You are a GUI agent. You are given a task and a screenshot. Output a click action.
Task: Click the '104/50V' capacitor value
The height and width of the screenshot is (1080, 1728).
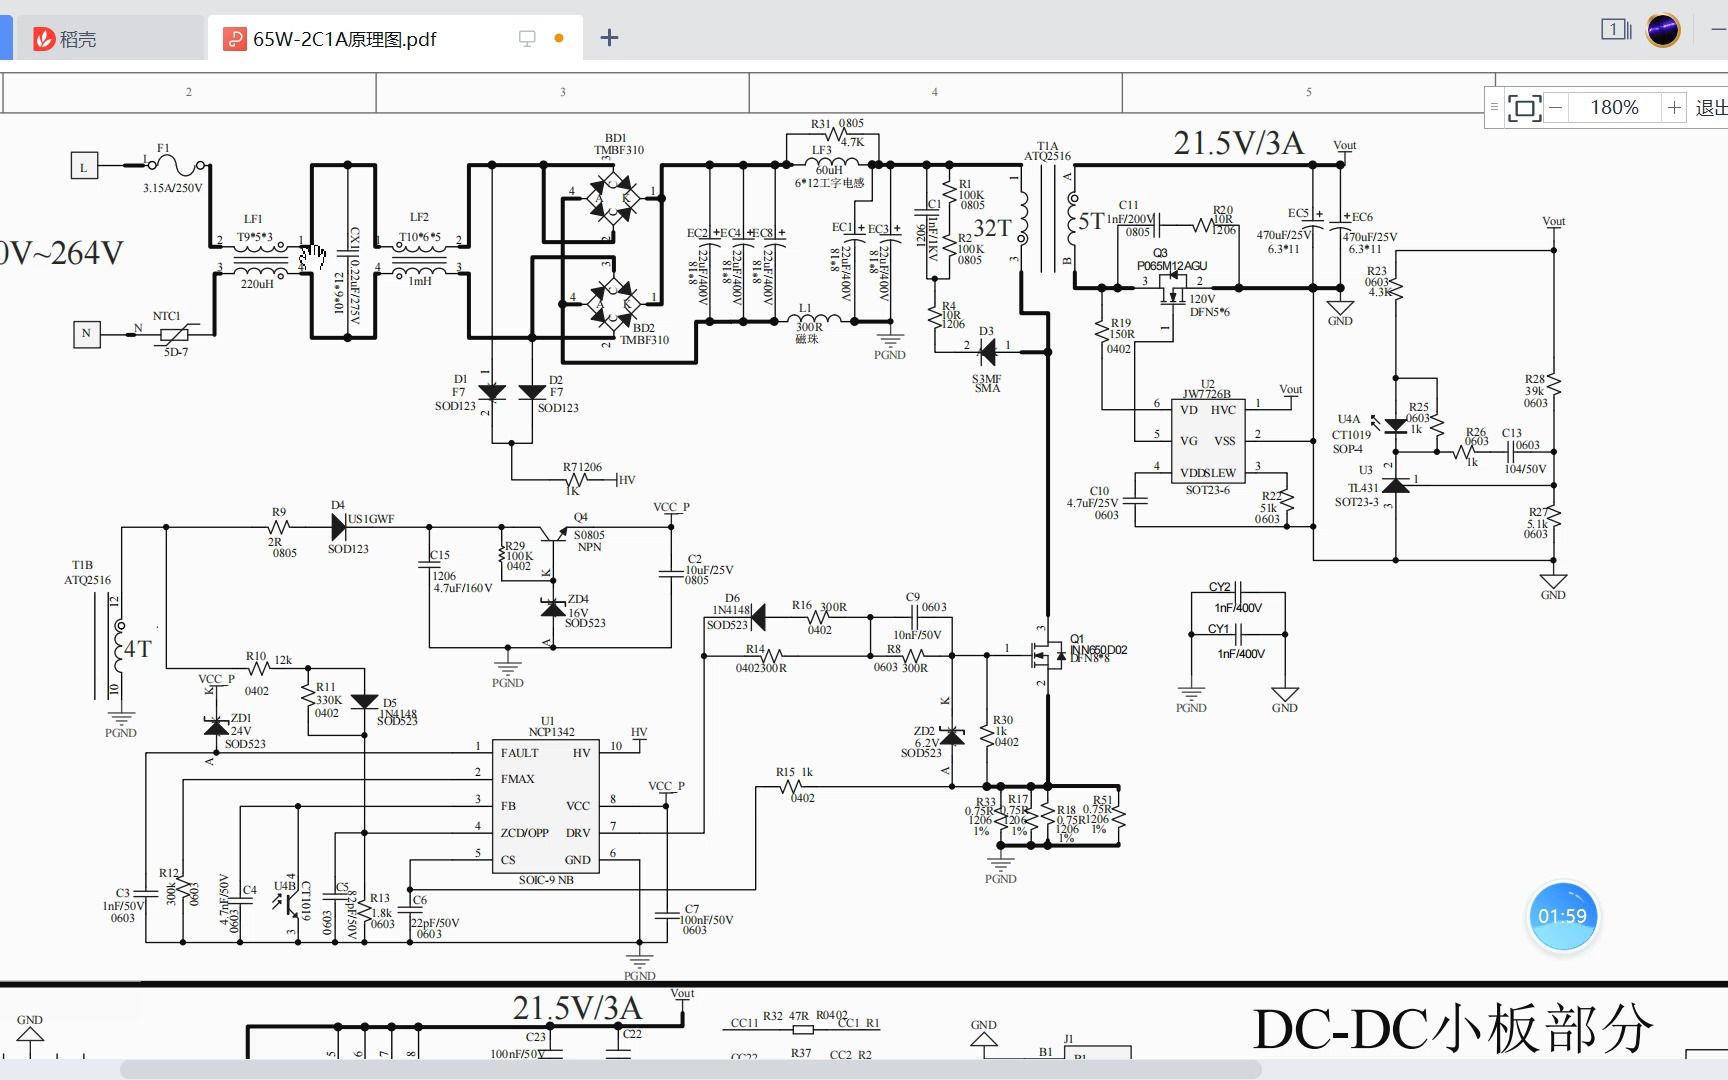pyautogui.click(x=1525, y=468)
